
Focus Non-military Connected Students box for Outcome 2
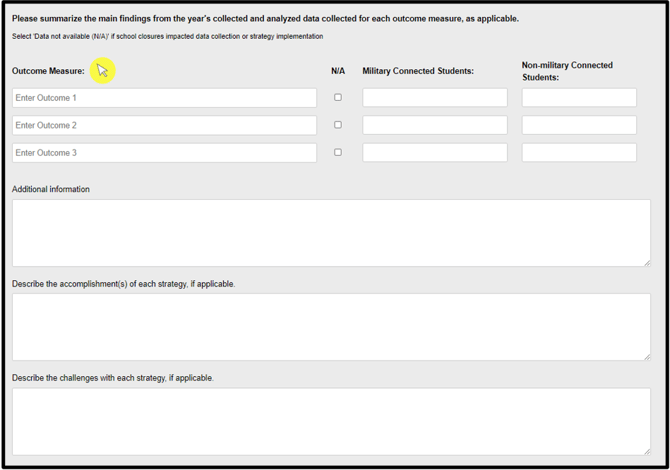click(x=579, y=125)
